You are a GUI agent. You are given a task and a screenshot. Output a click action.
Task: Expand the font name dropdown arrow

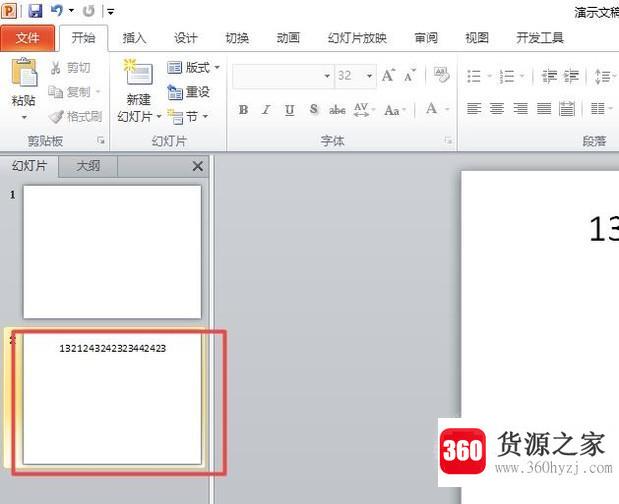tap(327, 76)
